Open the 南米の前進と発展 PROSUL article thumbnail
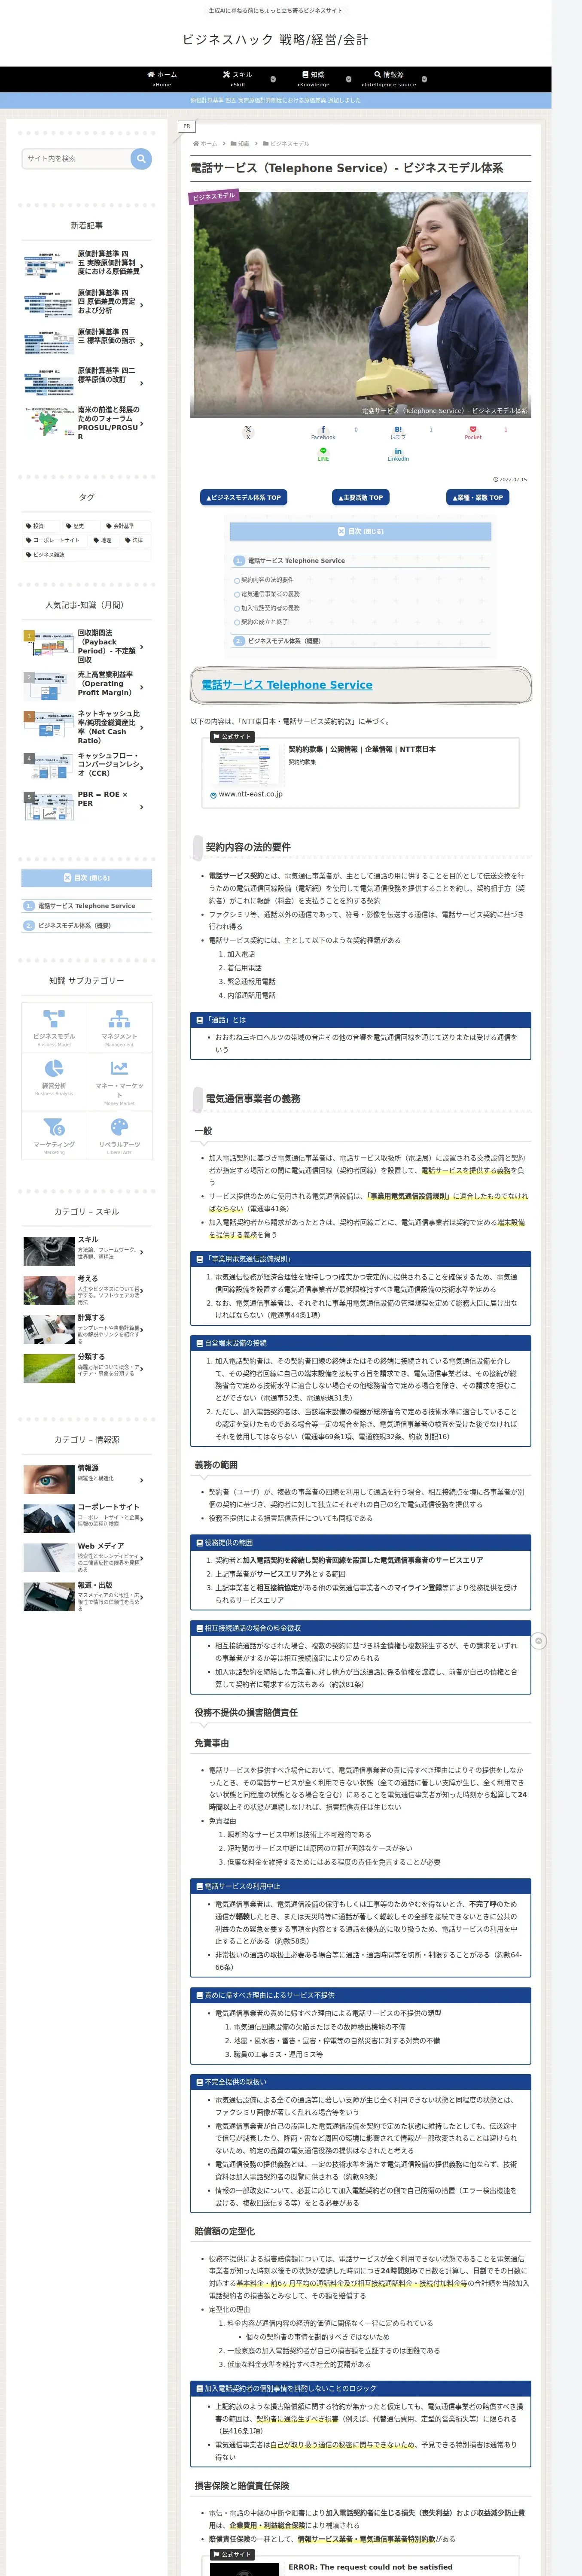Image resolution: width=582 pixels, height=2576 pixels. point(48,423)
